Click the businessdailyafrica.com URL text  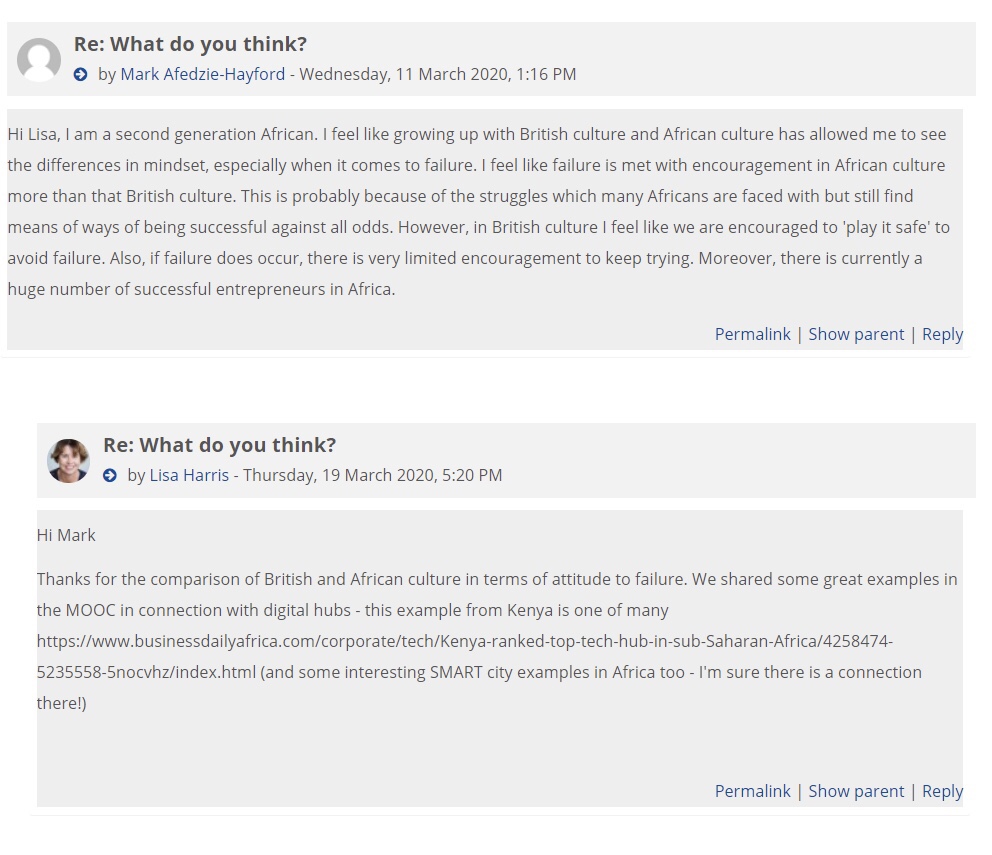click(464, 641)
